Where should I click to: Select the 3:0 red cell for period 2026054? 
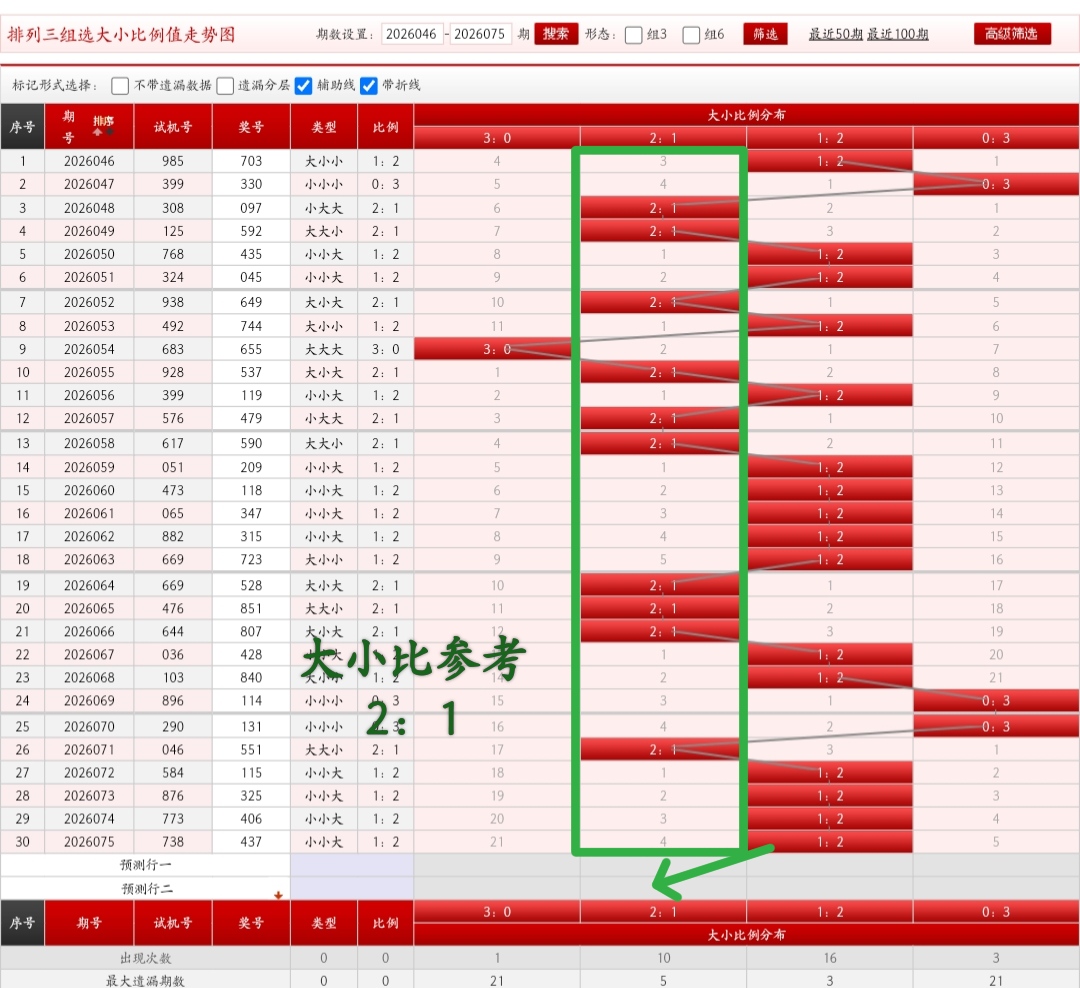point(495,348)
